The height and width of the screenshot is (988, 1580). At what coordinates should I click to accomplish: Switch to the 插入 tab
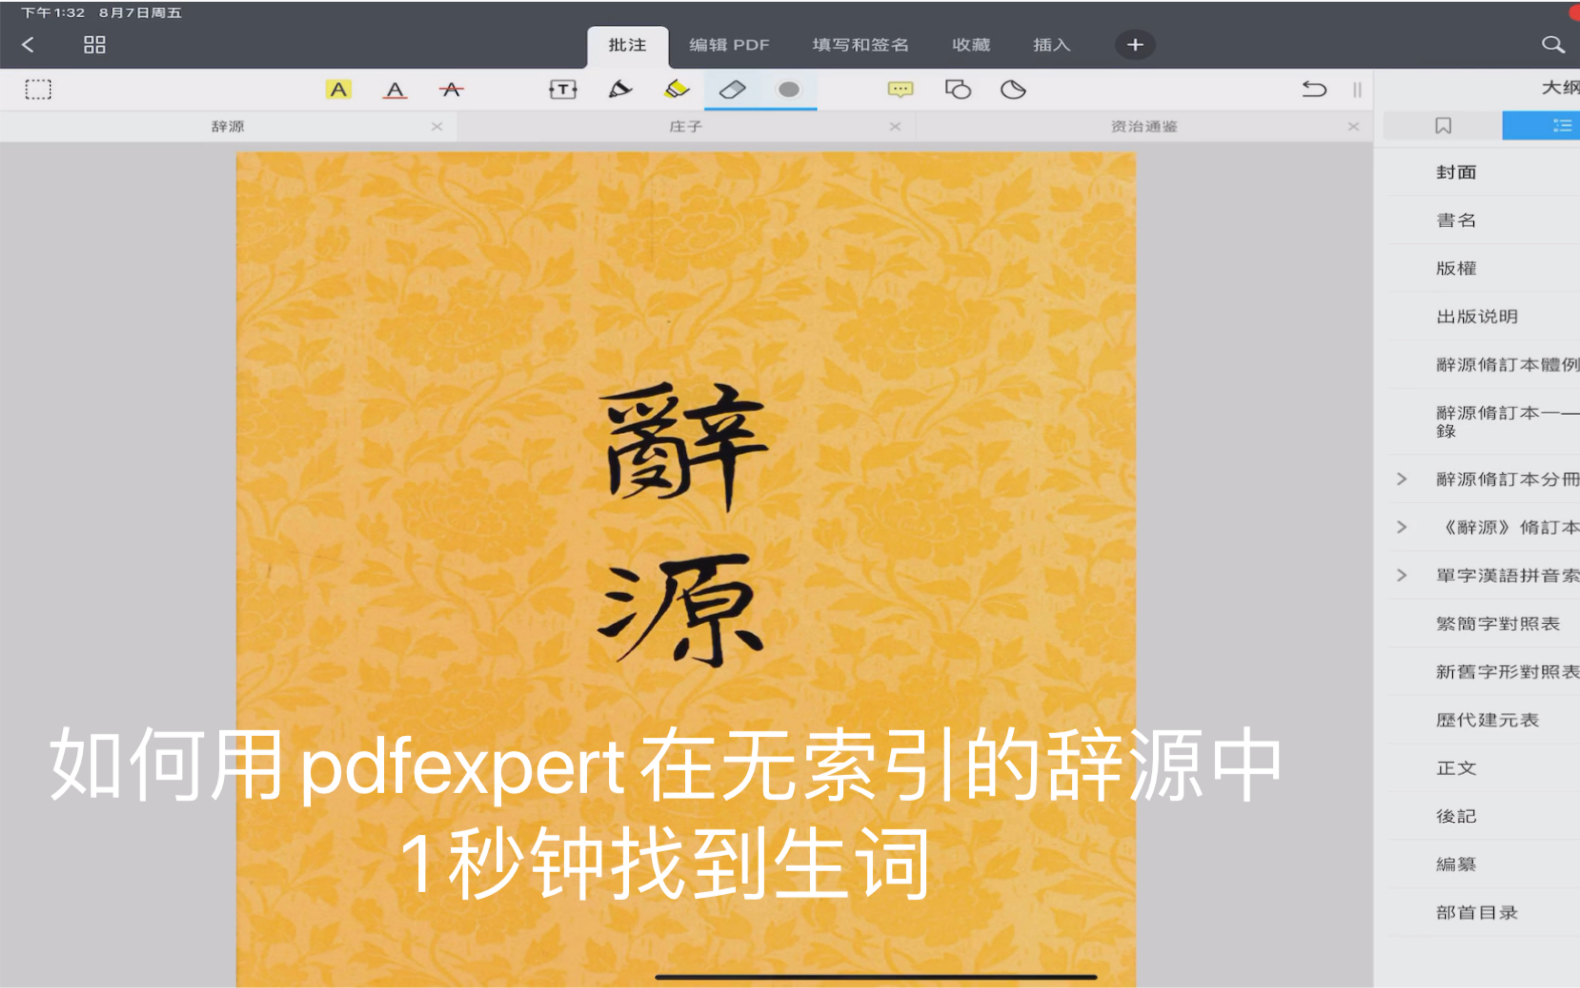[x=1052, y=45]
